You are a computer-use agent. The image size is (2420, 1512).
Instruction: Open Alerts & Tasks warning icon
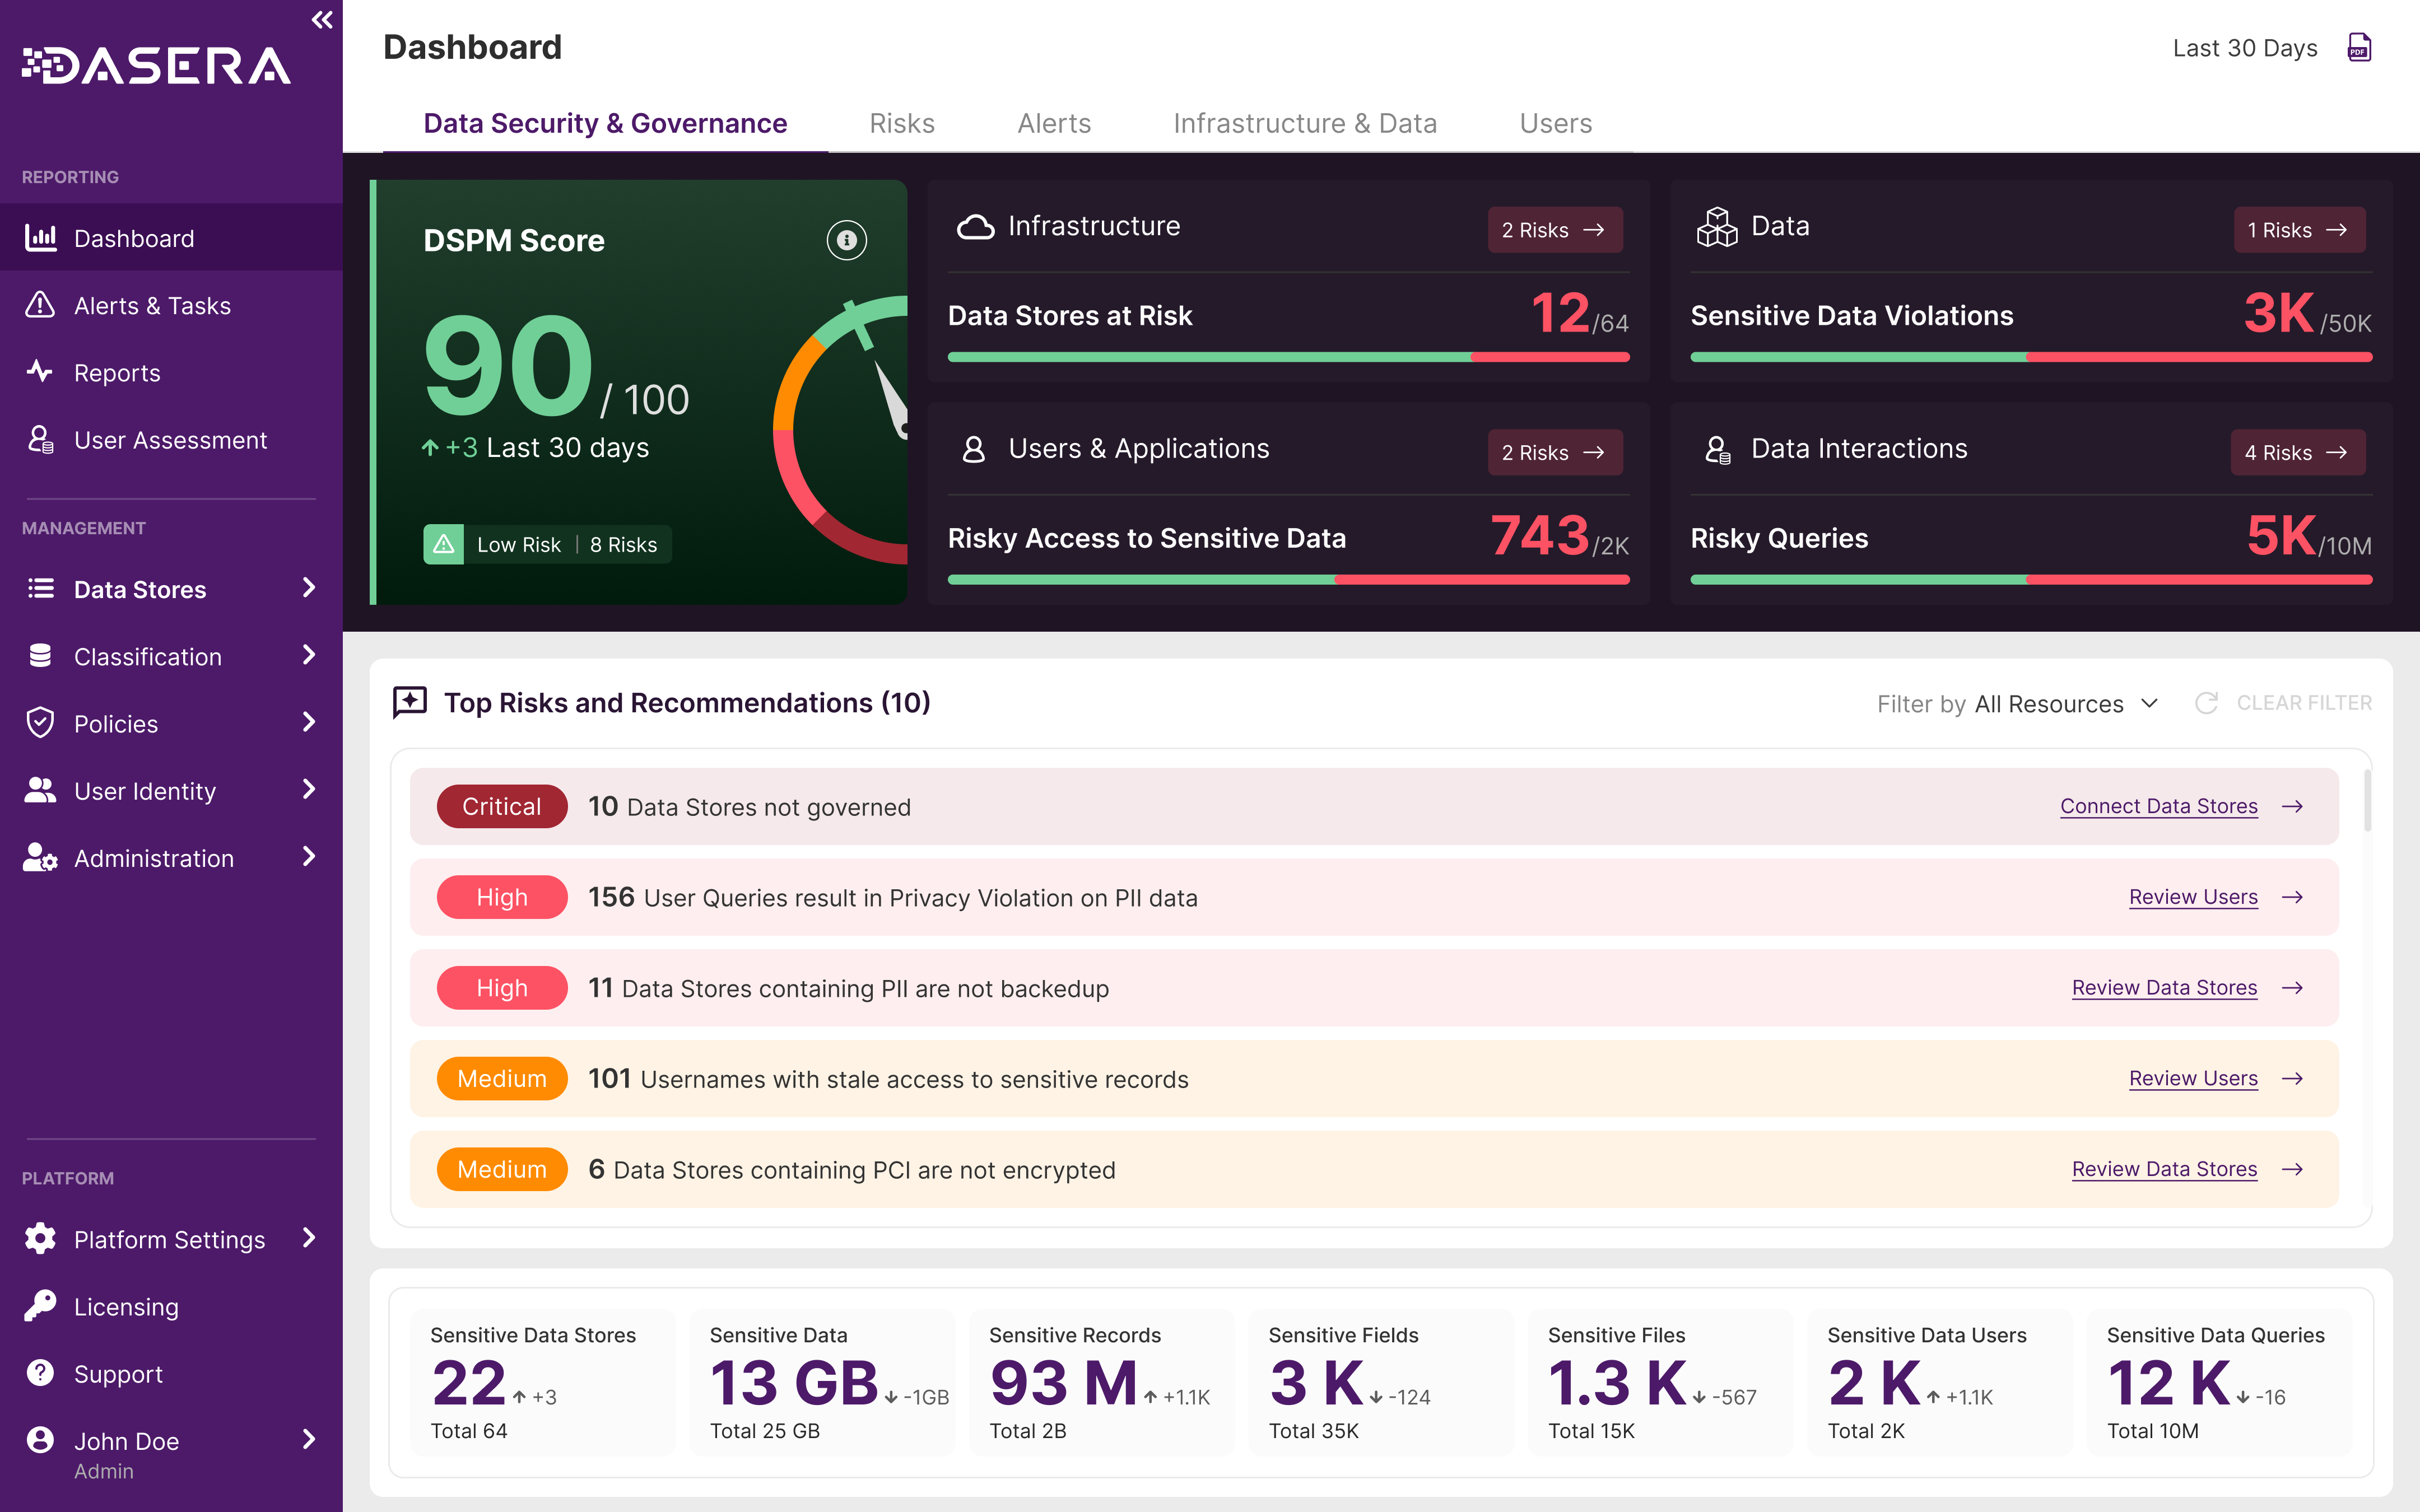pos(40,305)
